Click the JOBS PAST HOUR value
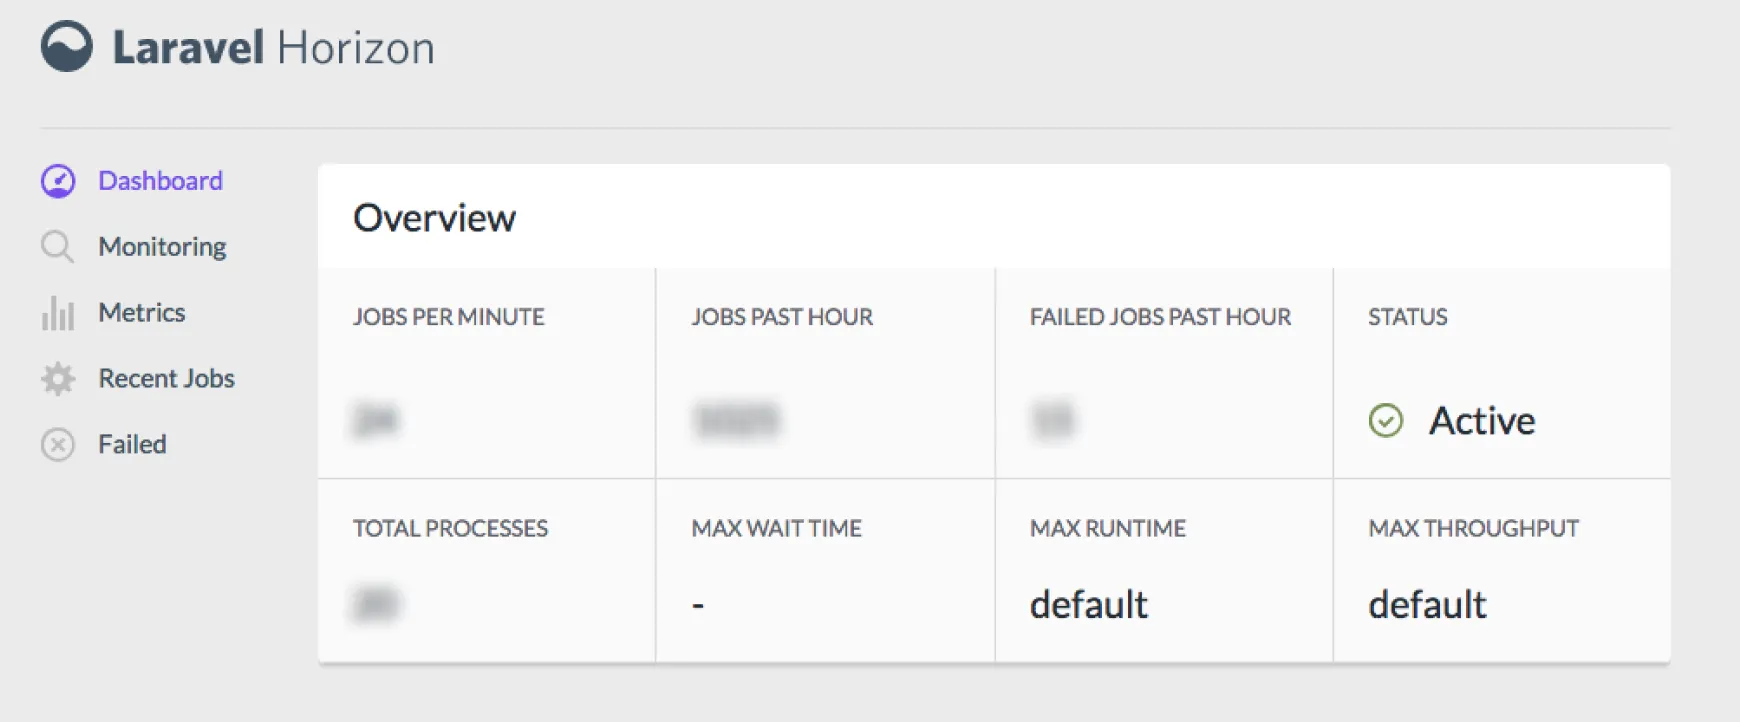Image resolution: width=1740 pixels, height=722 pixels. tap(734, 420)
